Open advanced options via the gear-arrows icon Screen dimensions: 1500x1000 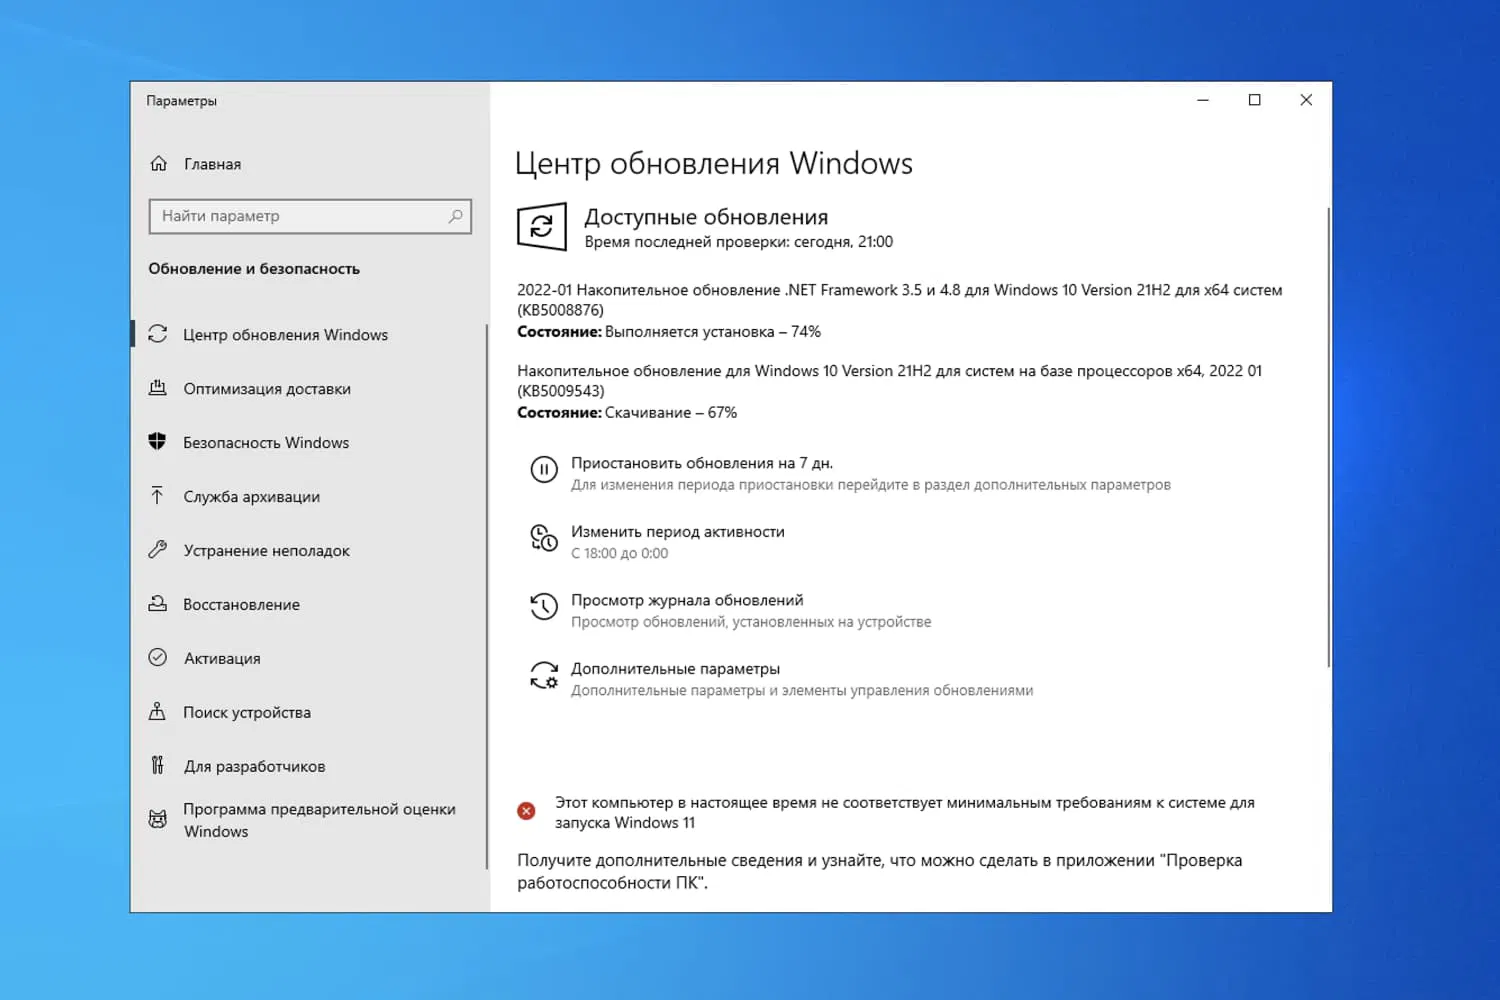pyautogui.click(x=543, y=675)
